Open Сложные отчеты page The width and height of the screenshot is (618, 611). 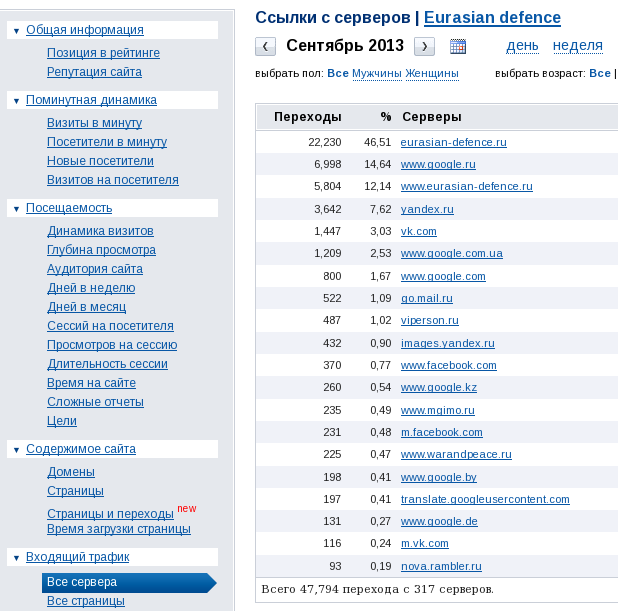[95, 402]
